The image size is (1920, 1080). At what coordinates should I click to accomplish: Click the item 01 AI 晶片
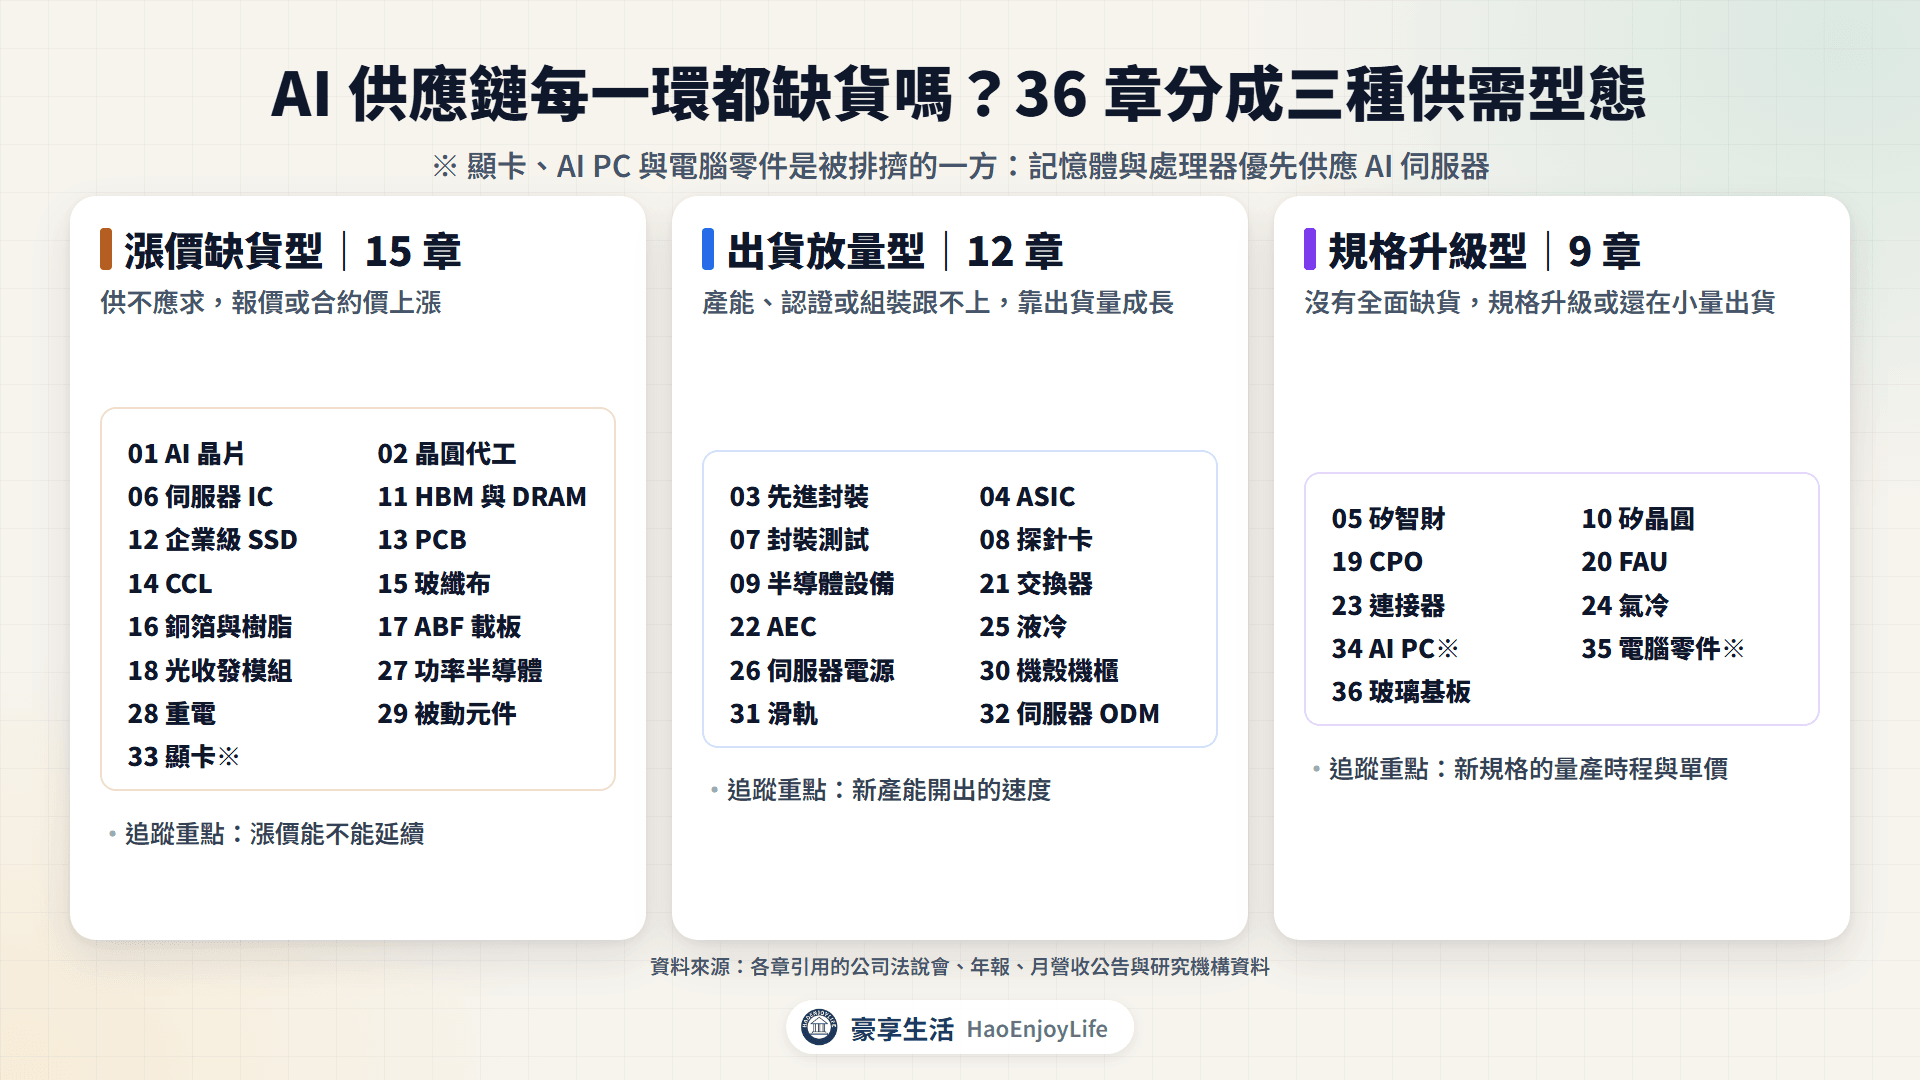point(186,454)
